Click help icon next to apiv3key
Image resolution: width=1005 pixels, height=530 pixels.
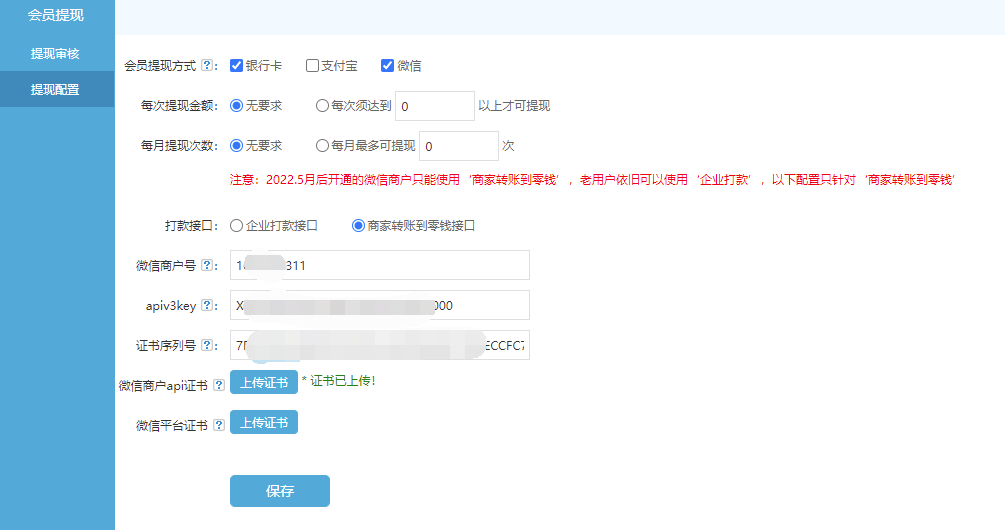pyautogui.click(x=207, y=306)
